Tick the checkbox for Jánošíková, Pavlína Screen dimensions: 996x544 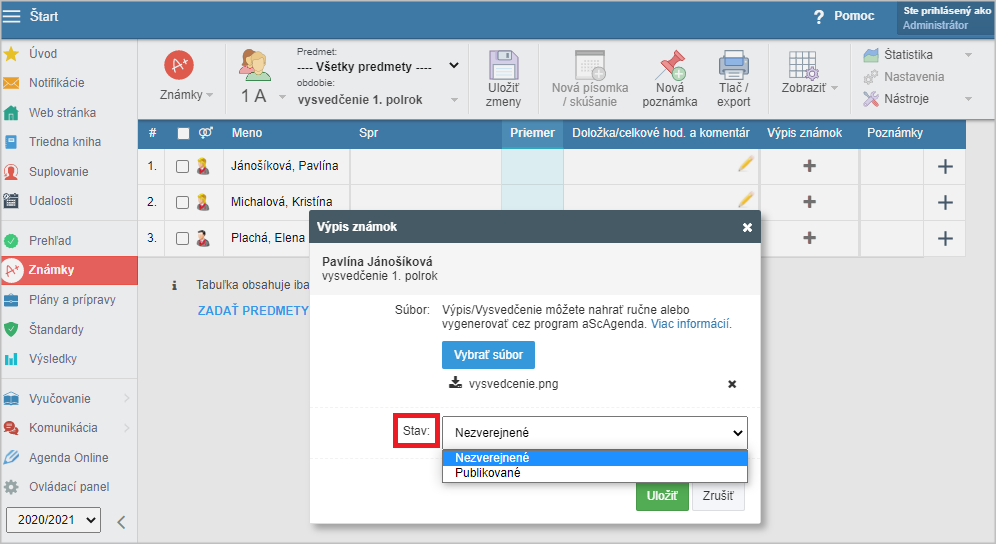(182, 167)
